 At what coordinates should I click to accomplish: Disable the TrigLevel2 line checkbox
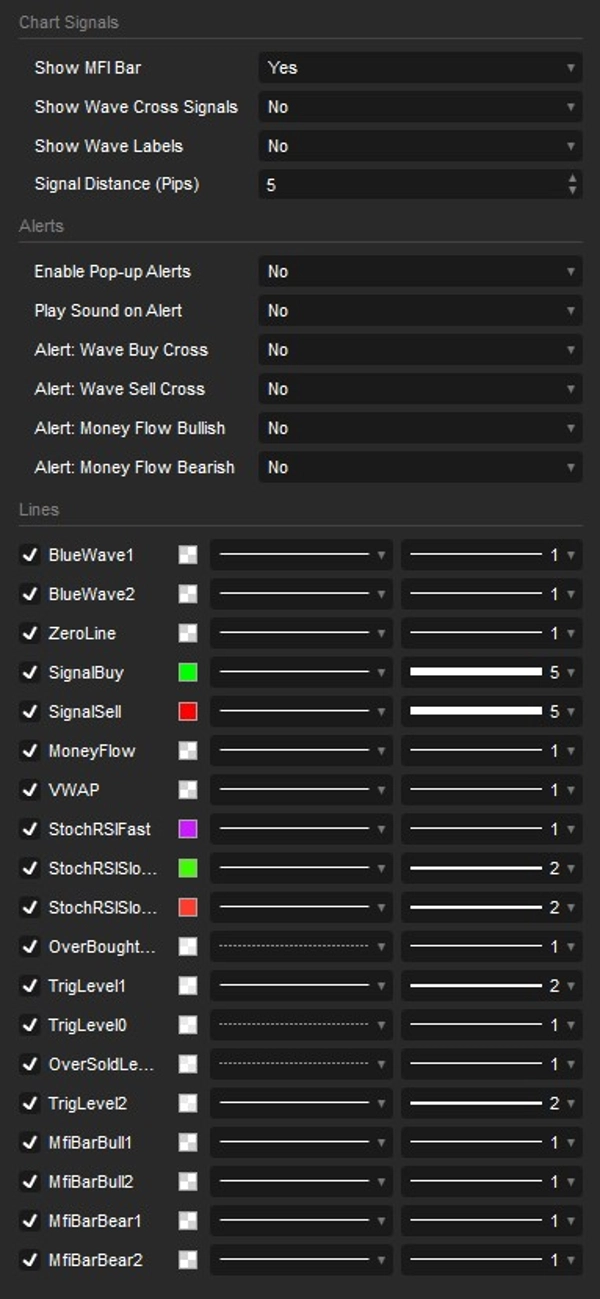(29, 1103)
